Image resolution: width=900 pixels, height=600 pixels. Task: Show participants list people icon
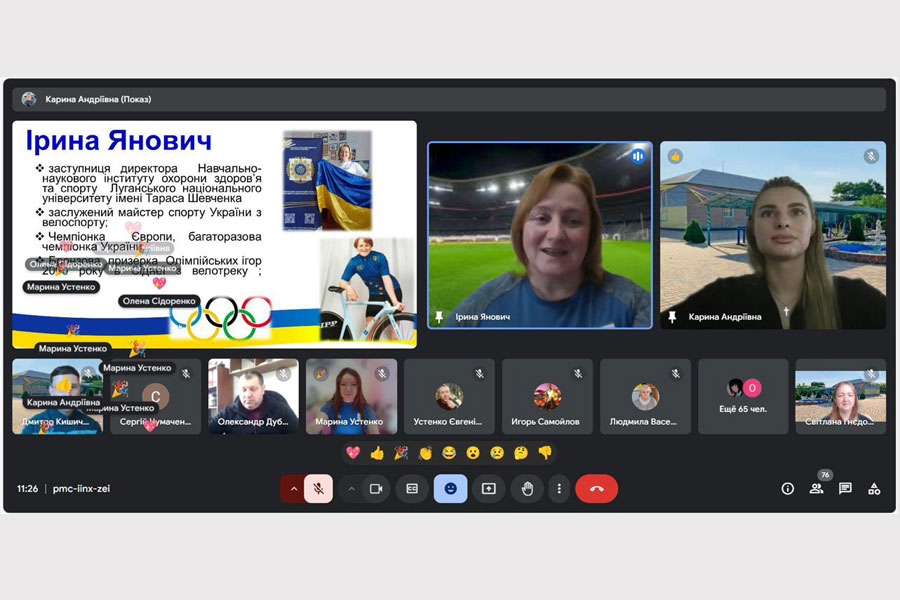click(816, 489)
